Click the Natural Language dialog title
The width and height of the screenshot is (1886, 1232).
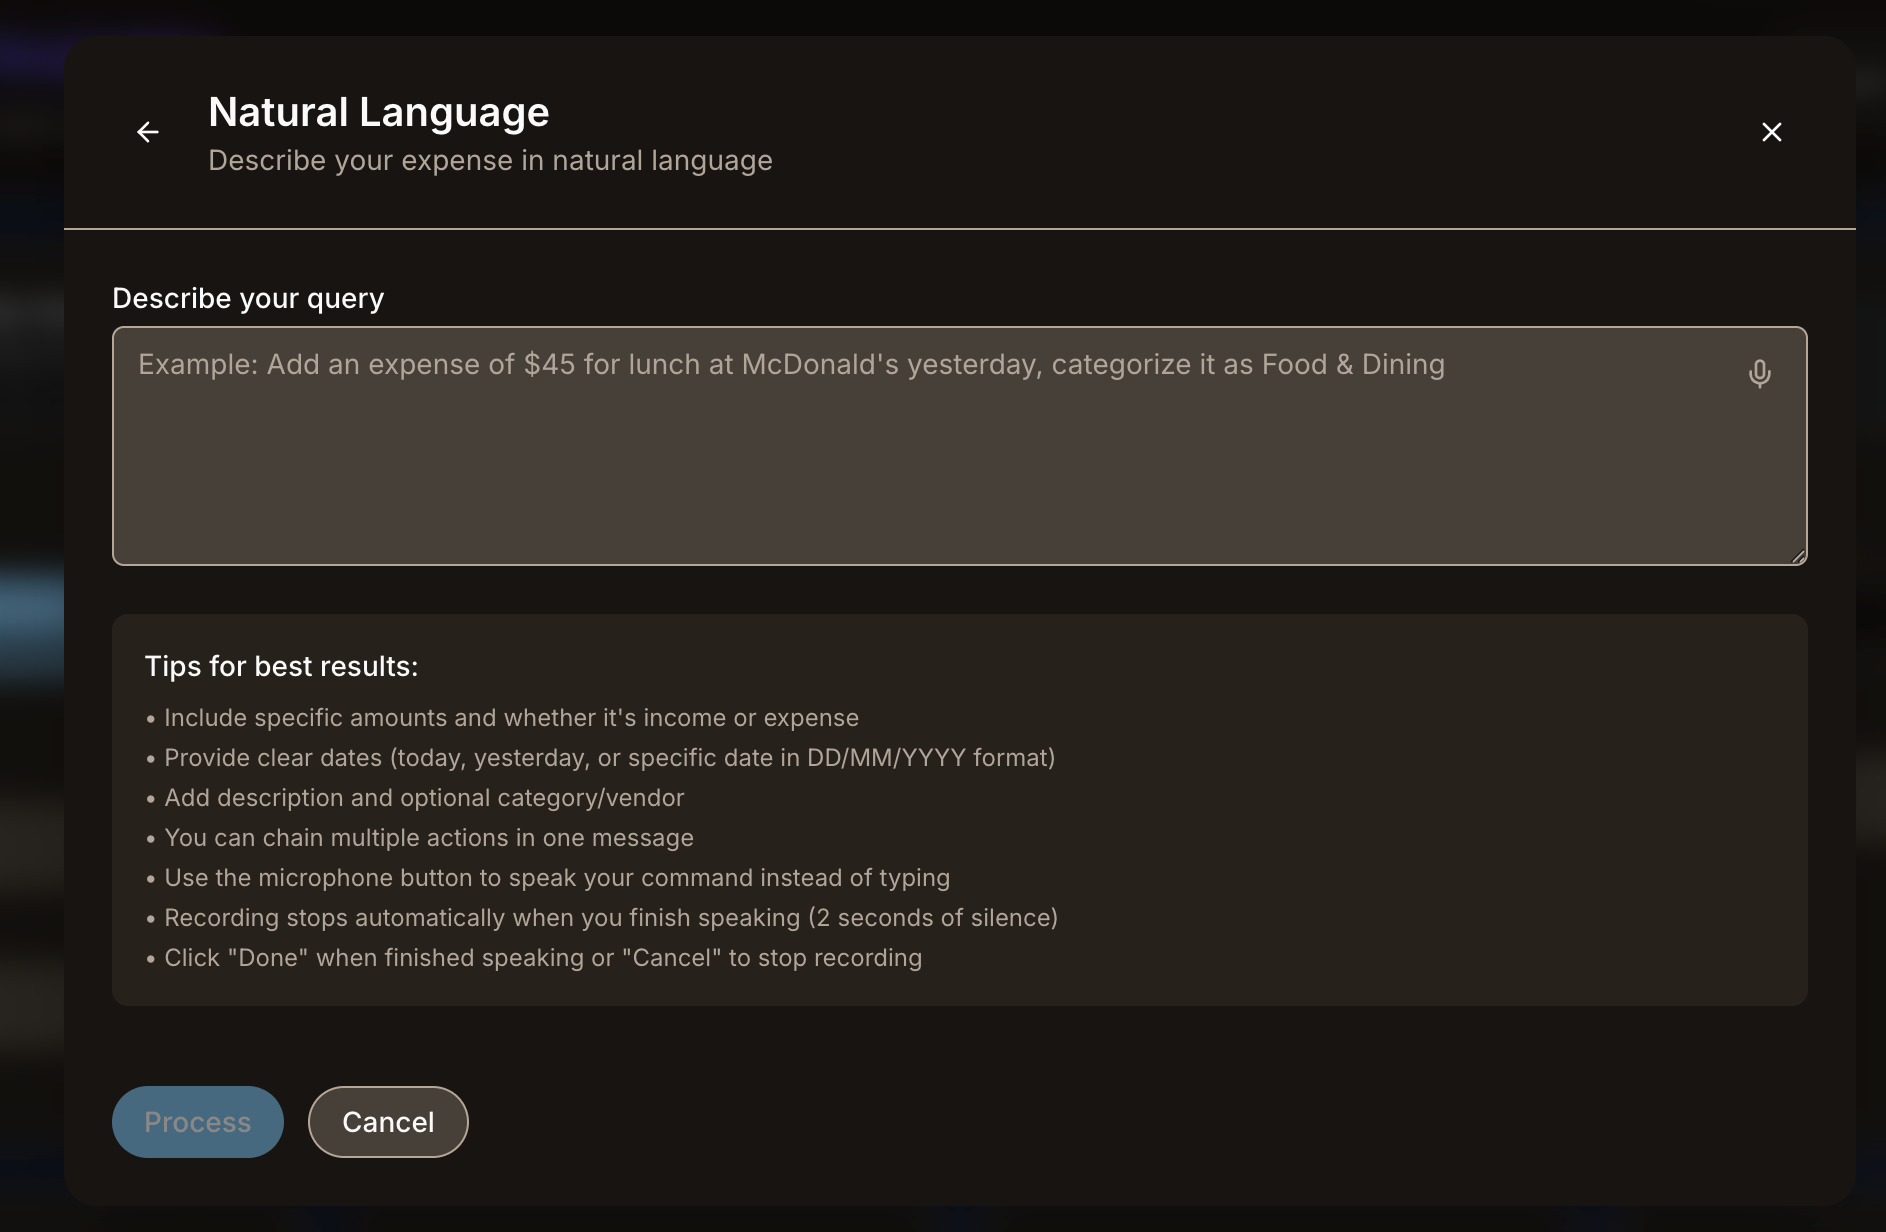(379, 112)
